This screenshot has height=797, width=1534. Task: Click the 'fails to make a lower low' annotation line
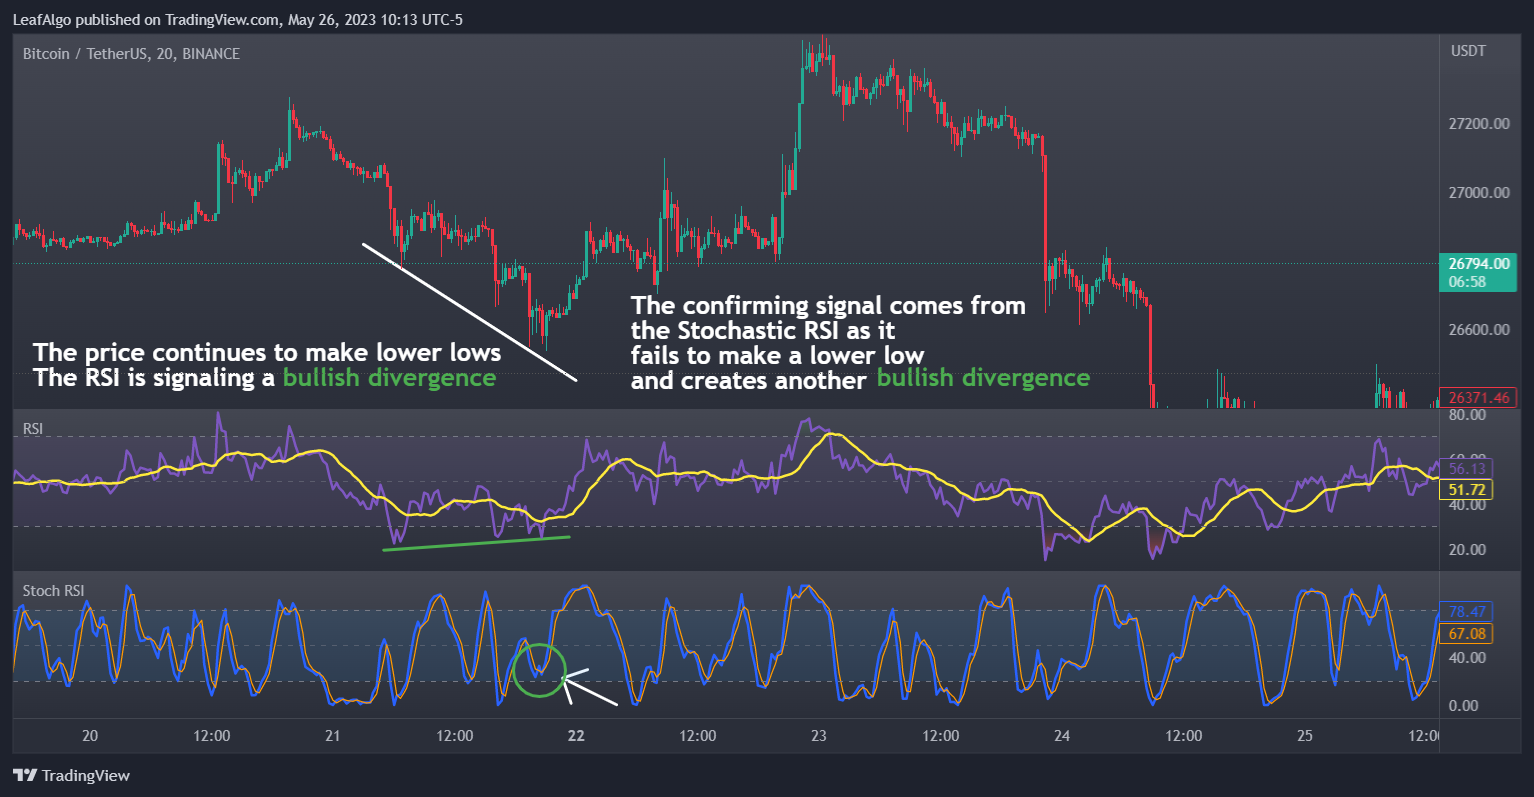pyautogui.click(x=777, y=356)
